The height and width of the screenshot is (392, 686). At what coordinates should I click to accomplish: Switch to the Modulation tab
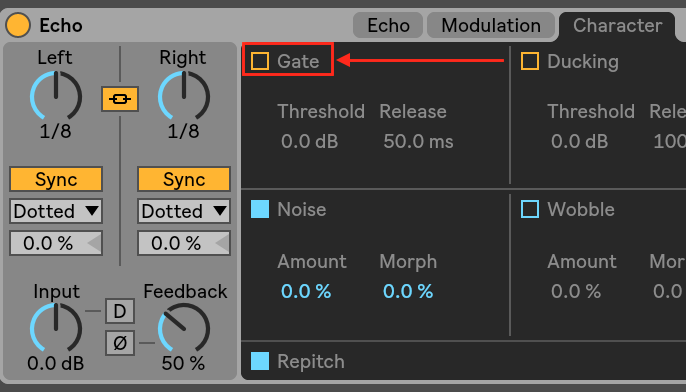click(491, 25)
